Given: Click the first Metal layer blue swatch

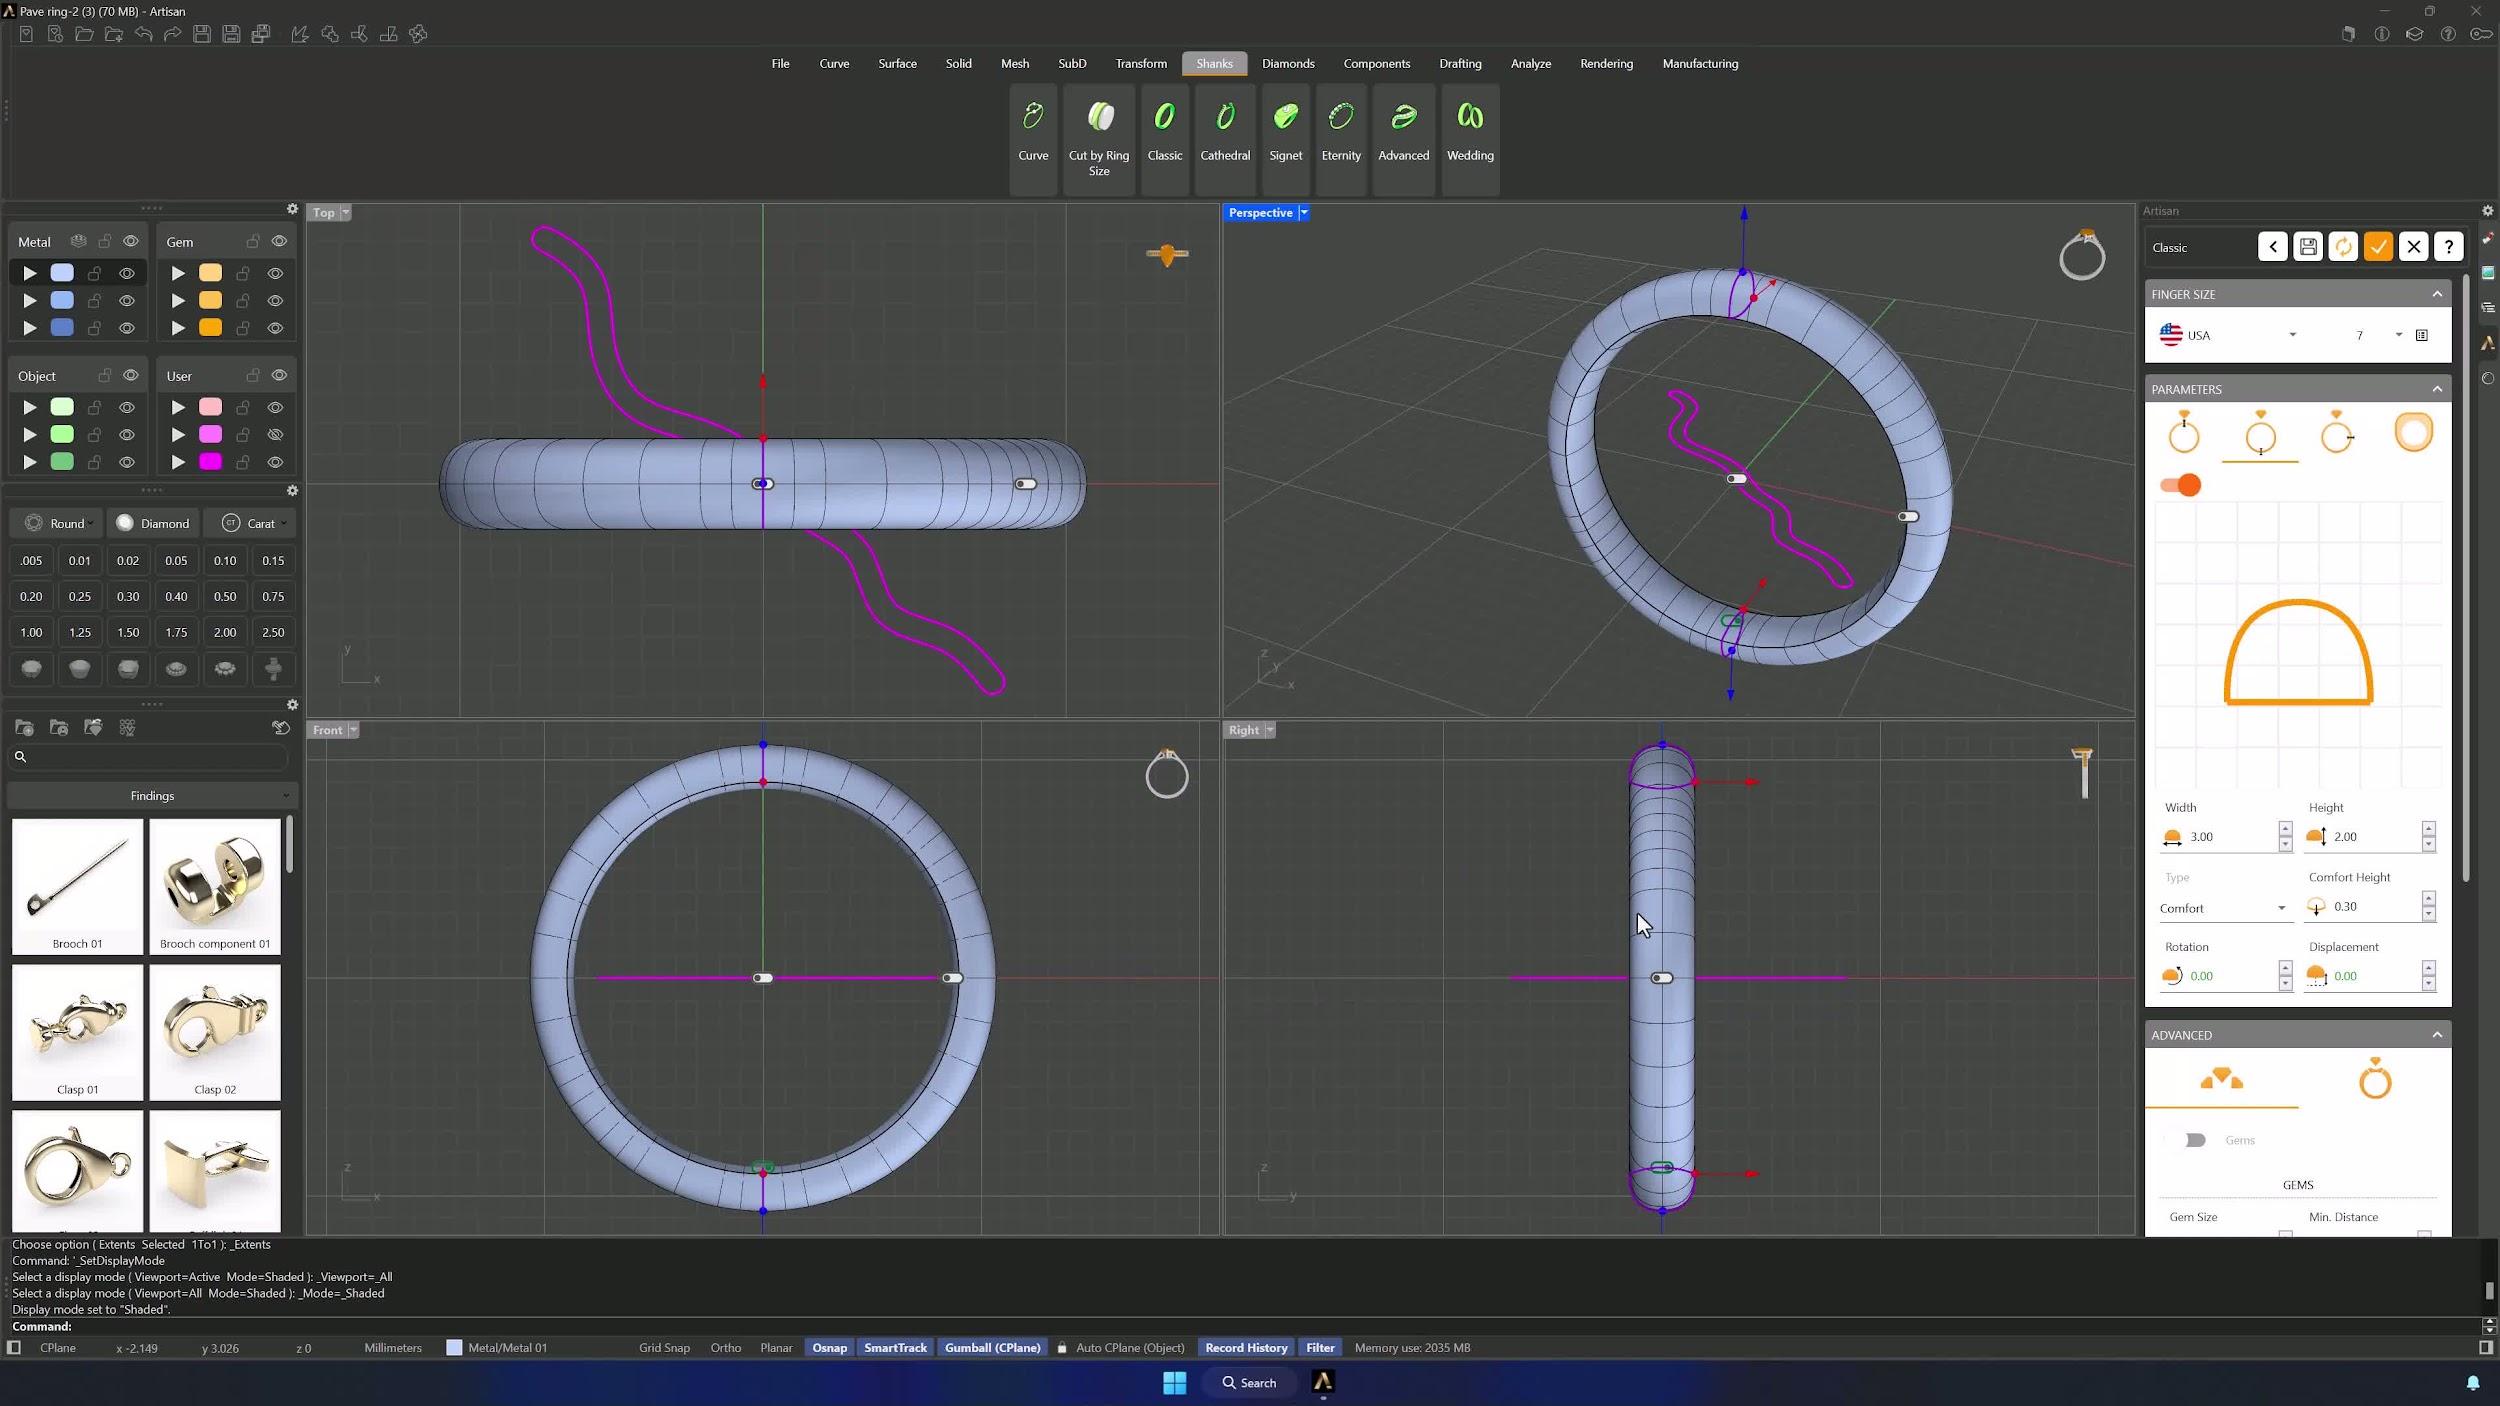Looking at the screenshot, I should click(x=62, y=273).
